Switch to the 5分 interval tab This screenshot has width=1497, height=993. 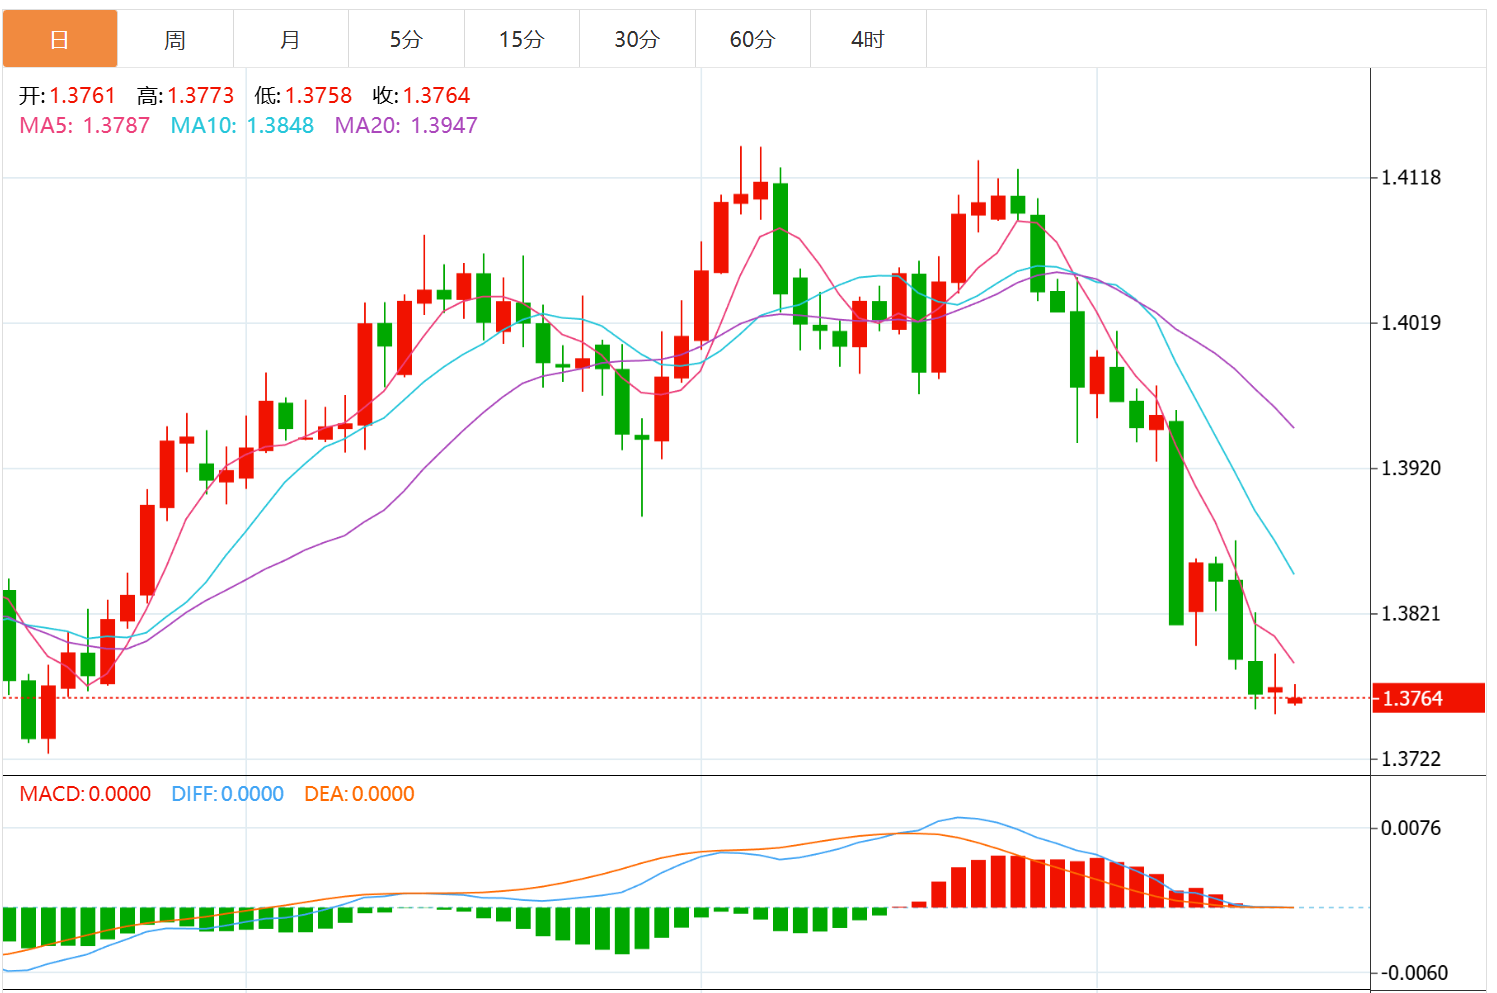(406, 39)
